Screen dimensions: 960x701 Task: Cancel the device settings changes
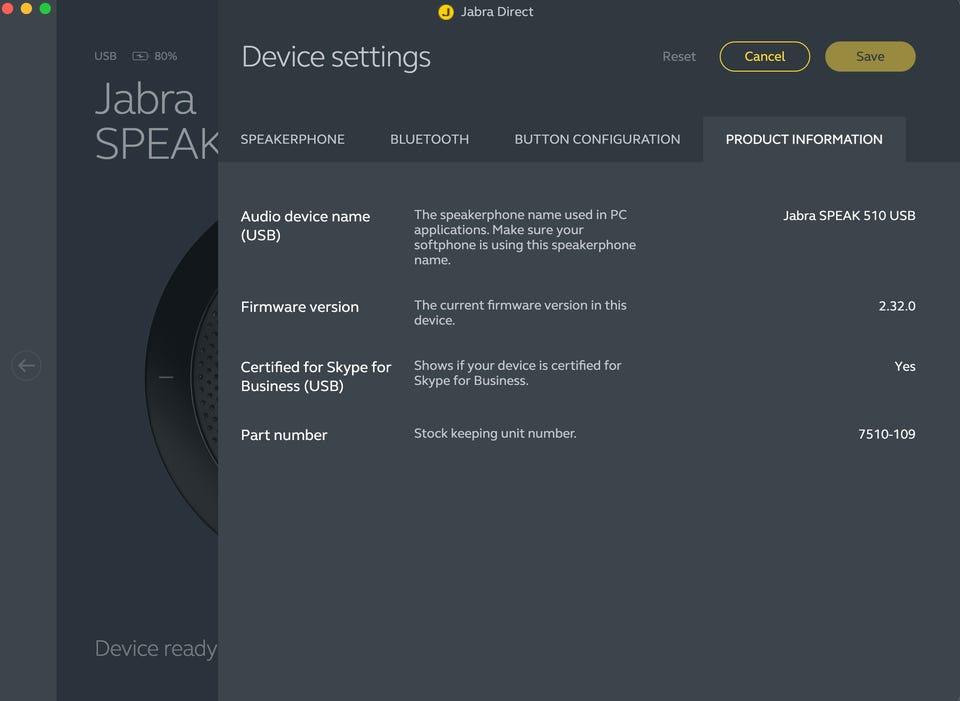point(765,57)
